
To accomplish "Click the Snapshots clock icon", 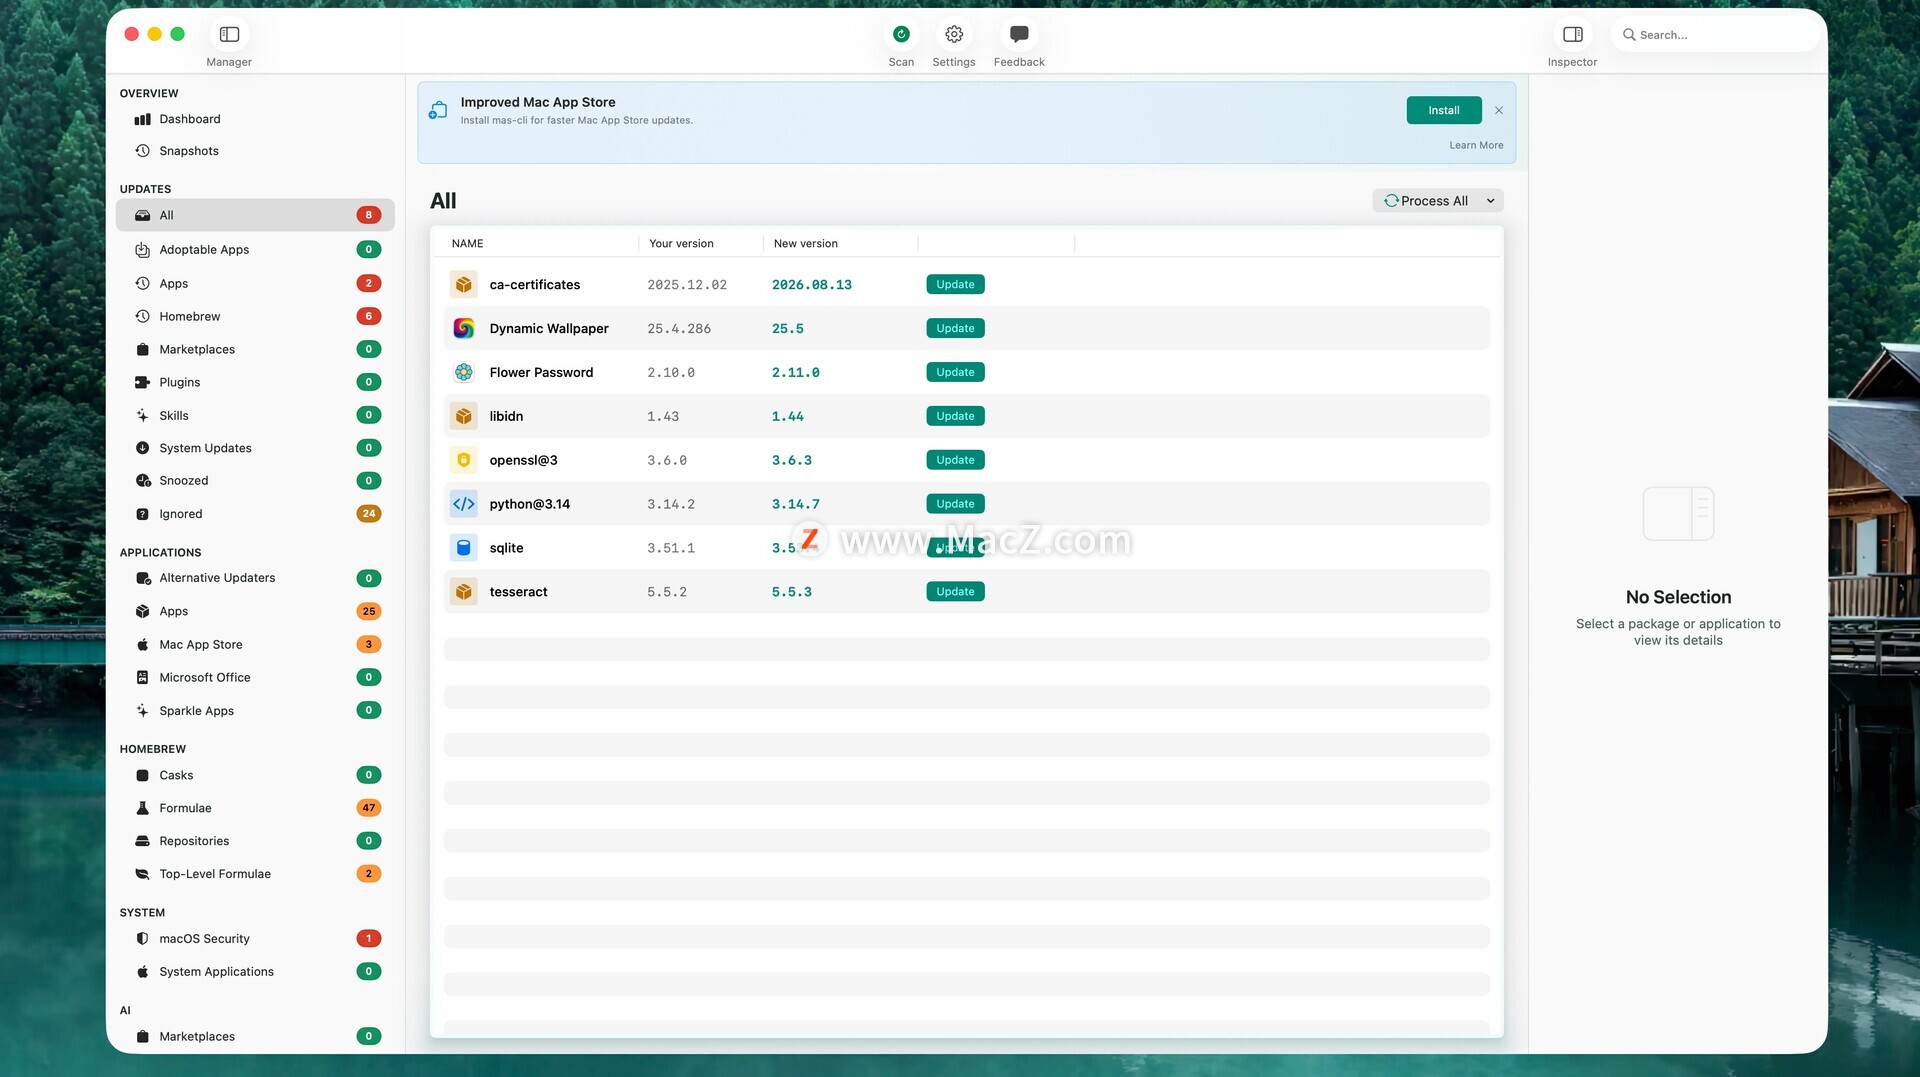I will 142,151.
